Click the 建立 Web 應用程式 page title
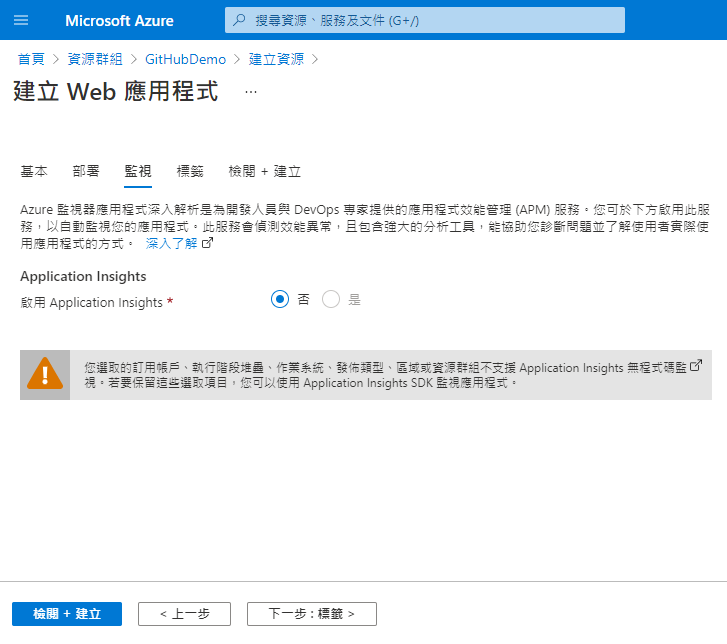 116,91
